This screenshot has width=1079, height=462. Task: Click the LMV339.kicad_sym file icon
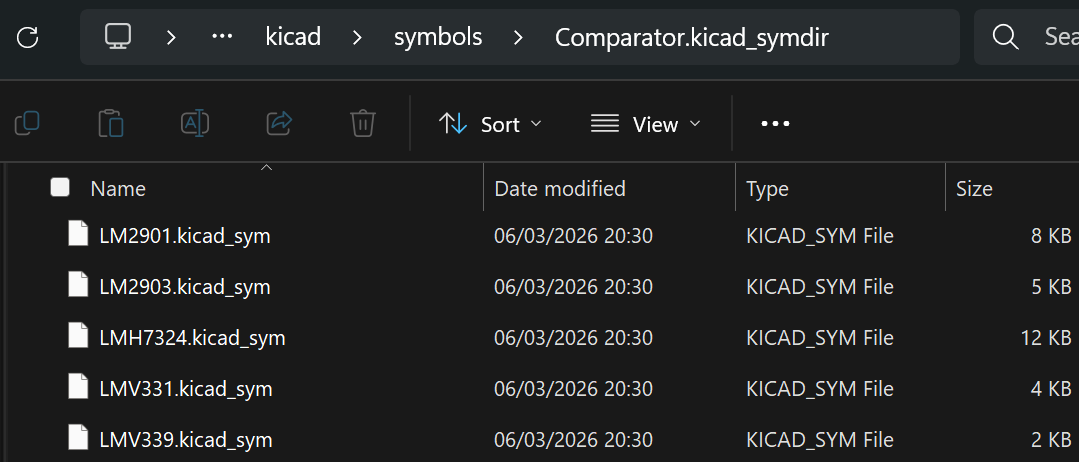click(78, 439)
